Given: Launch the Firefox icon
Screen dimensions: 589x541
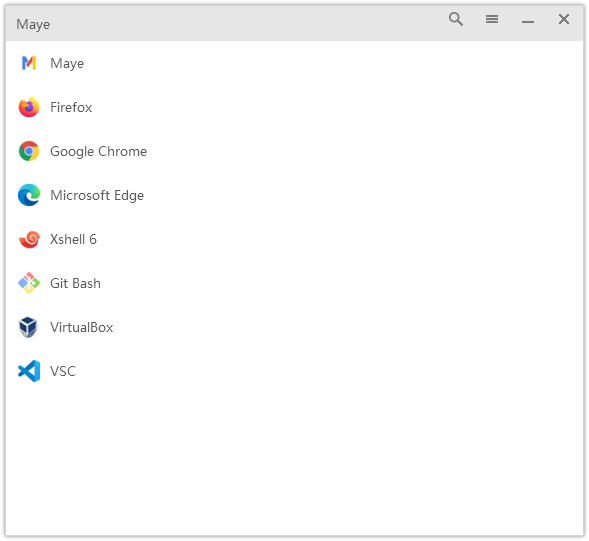Looking at the screenshot, I should [x=29, y=107].
